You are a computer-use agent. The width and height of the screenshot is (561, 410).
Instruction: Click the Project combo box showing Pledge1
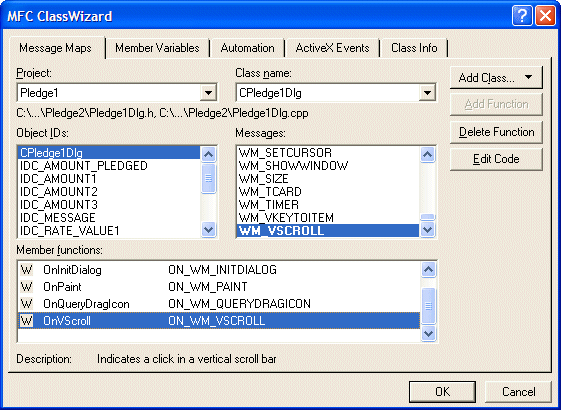(117, 93)
